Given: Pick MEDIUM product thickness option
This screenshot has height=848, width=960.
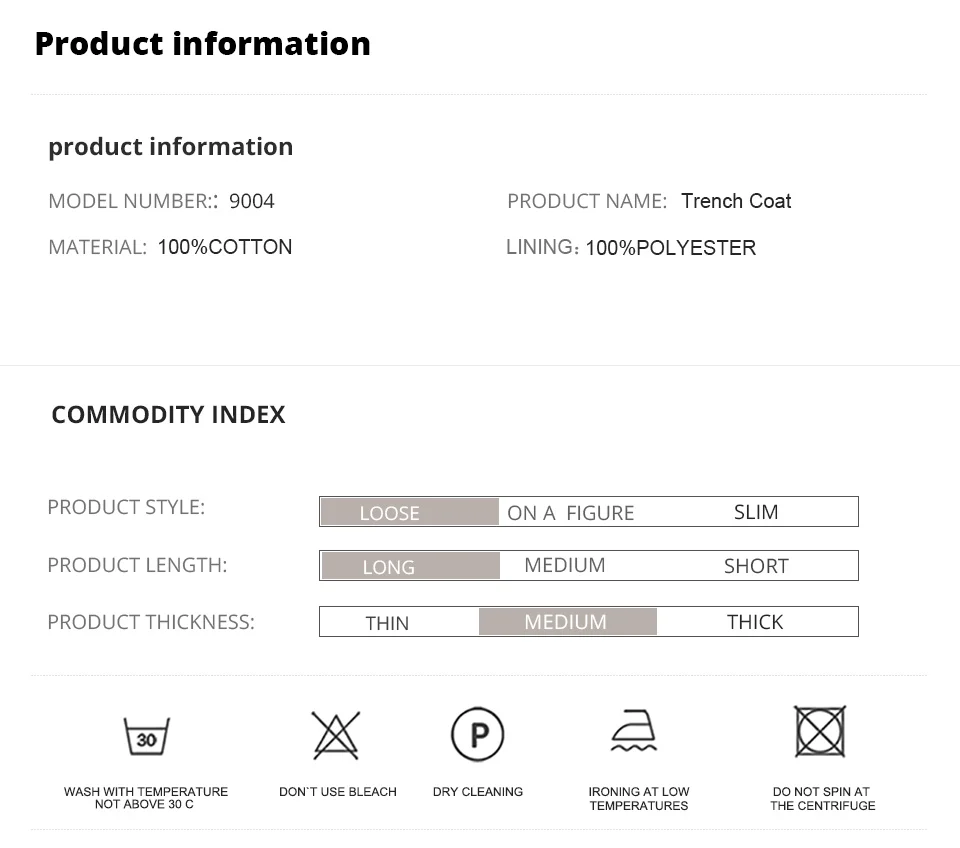Looking at the screenshot, I should pos(567,622).
